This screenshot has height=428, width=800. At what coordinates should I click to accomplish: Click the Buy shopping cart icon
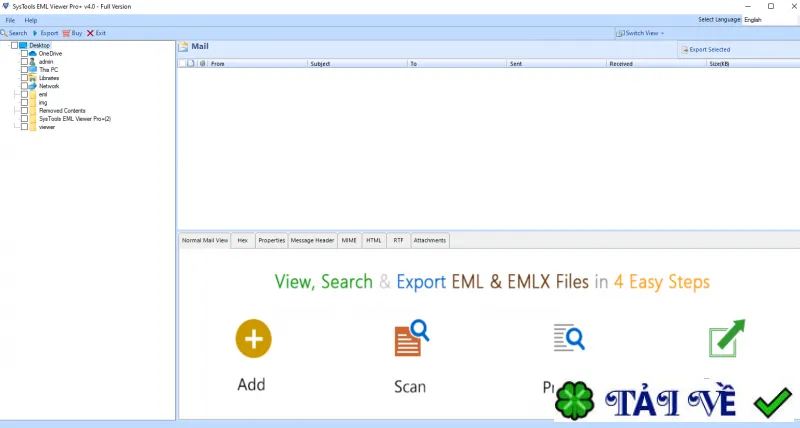tap(66, 33)
